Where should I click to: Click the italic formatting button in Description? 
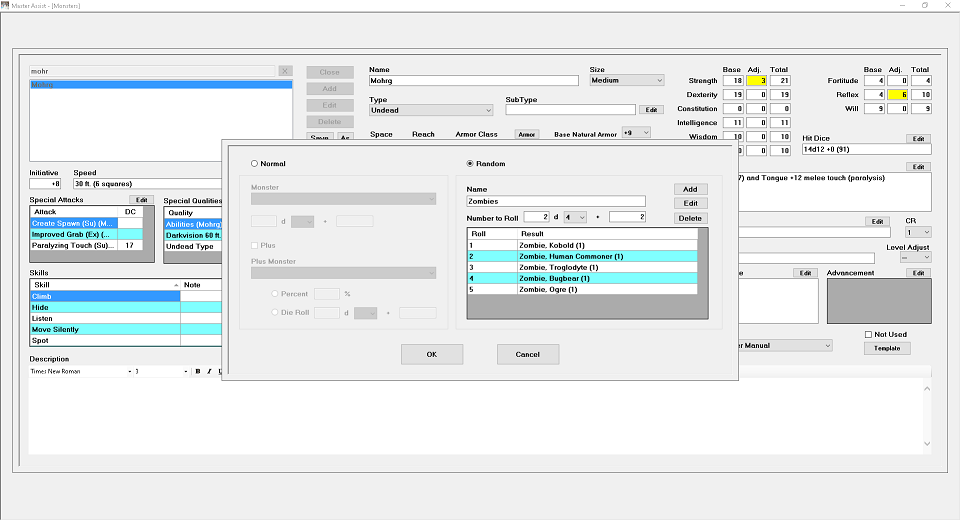pyautogui.click(x=209, y=371)
